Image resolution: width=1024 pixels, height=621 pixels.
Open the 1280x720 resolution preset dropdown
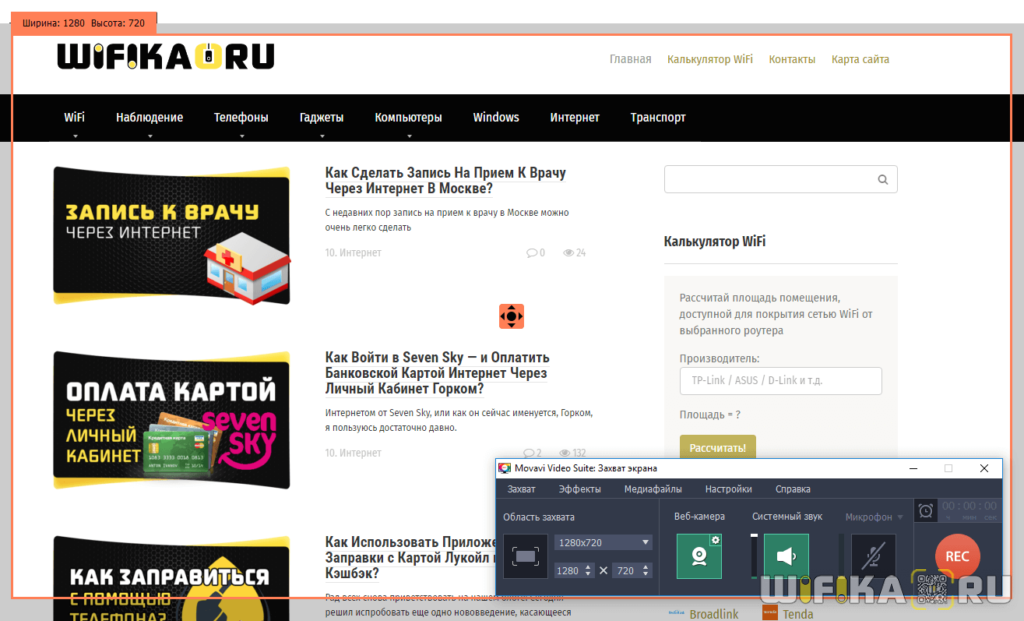603,543
